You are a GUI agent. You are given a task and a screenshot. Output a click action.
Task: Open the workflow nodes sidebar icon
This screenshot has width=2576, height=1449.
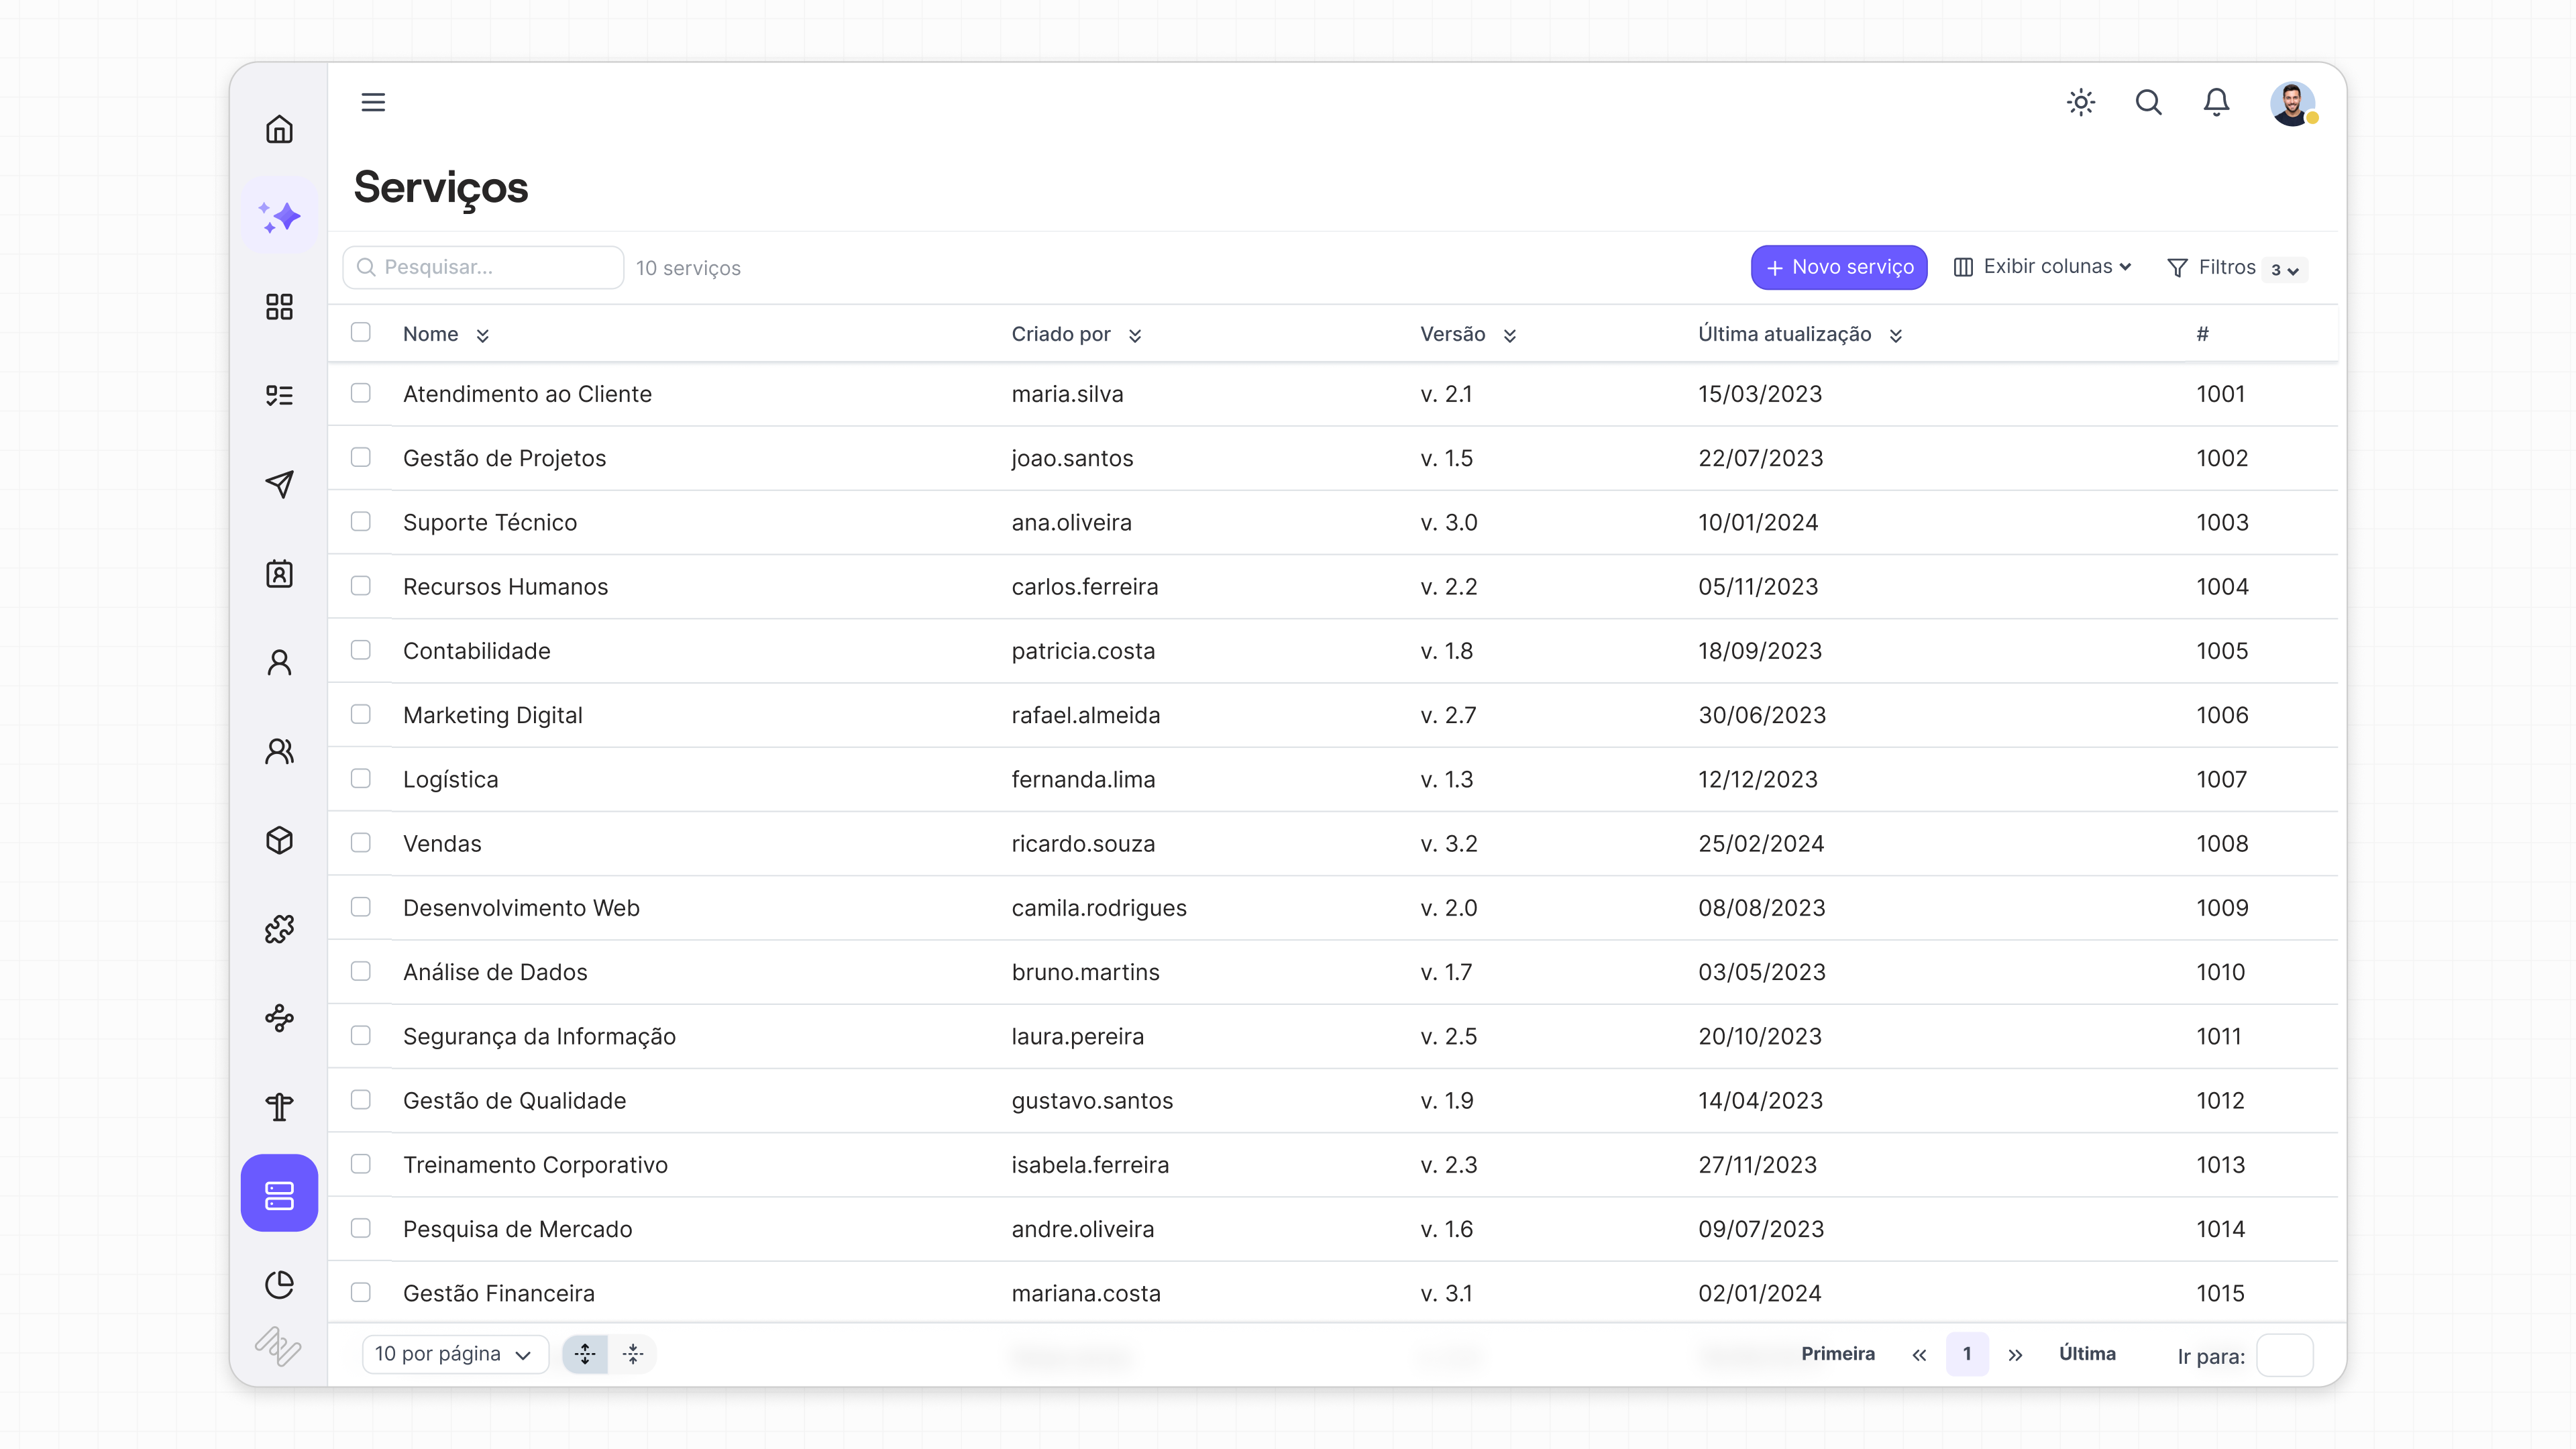tap(279, 1018)
